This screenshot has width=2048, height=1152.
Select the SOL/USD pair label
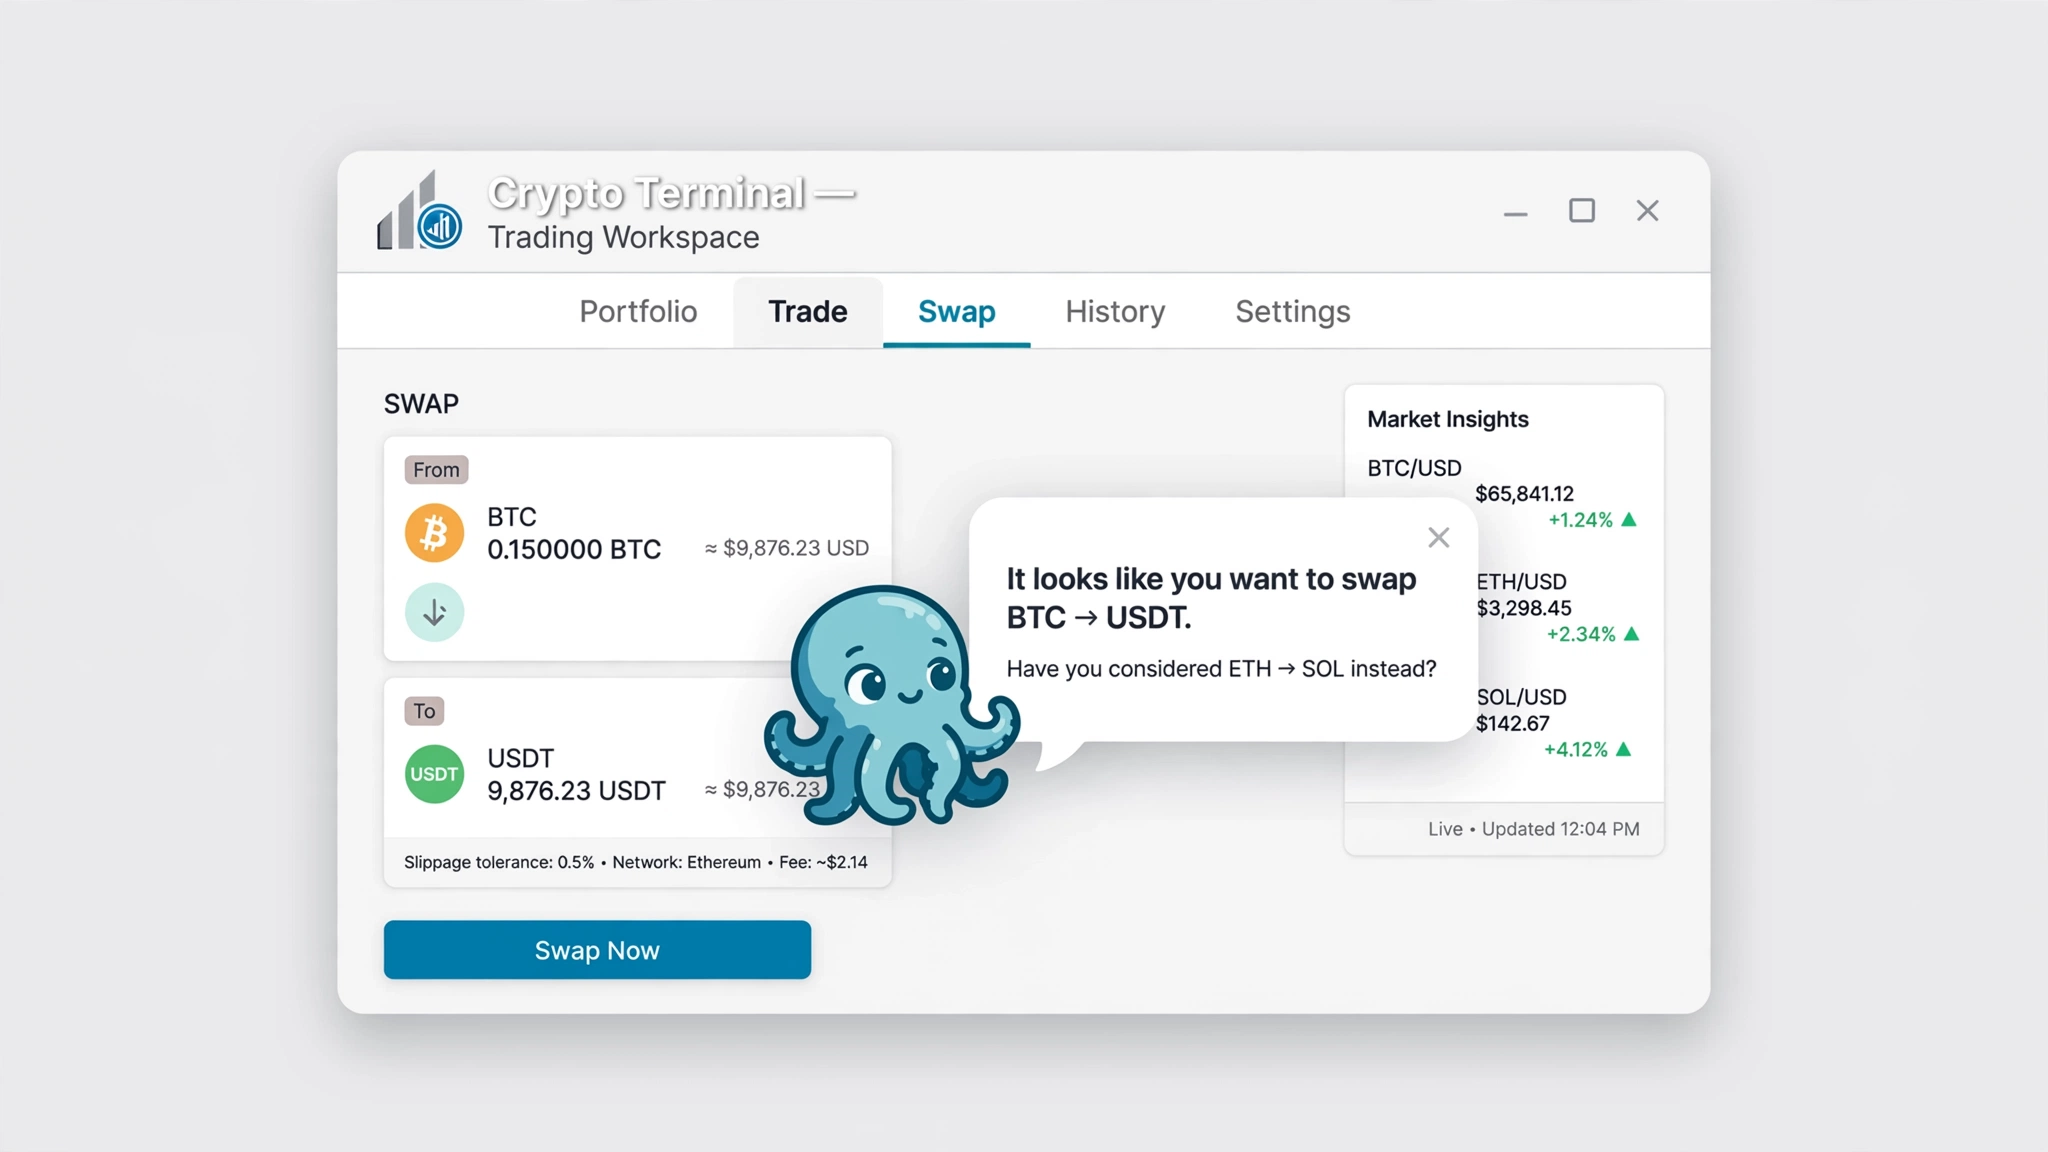(x=1521, y=697)
